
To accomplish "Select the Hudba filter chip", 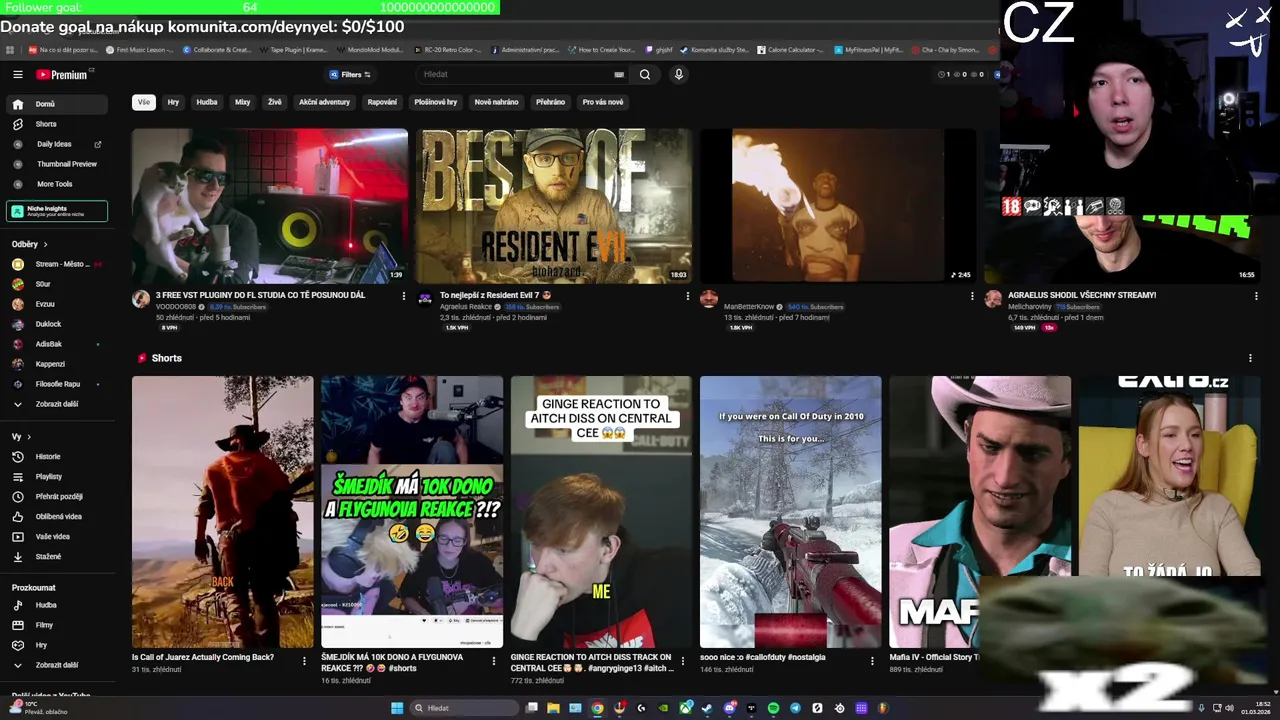I will (207, 102).
